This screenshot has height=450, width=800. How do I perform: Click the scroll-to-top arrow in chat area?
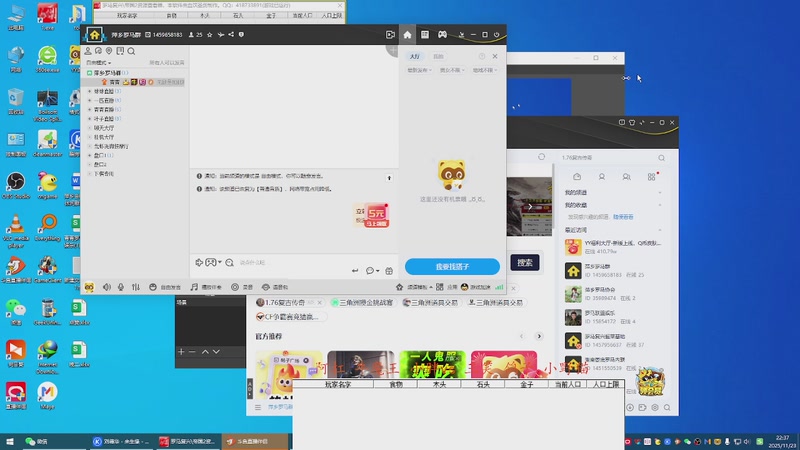pyautogui.click(x=389, y=178)
